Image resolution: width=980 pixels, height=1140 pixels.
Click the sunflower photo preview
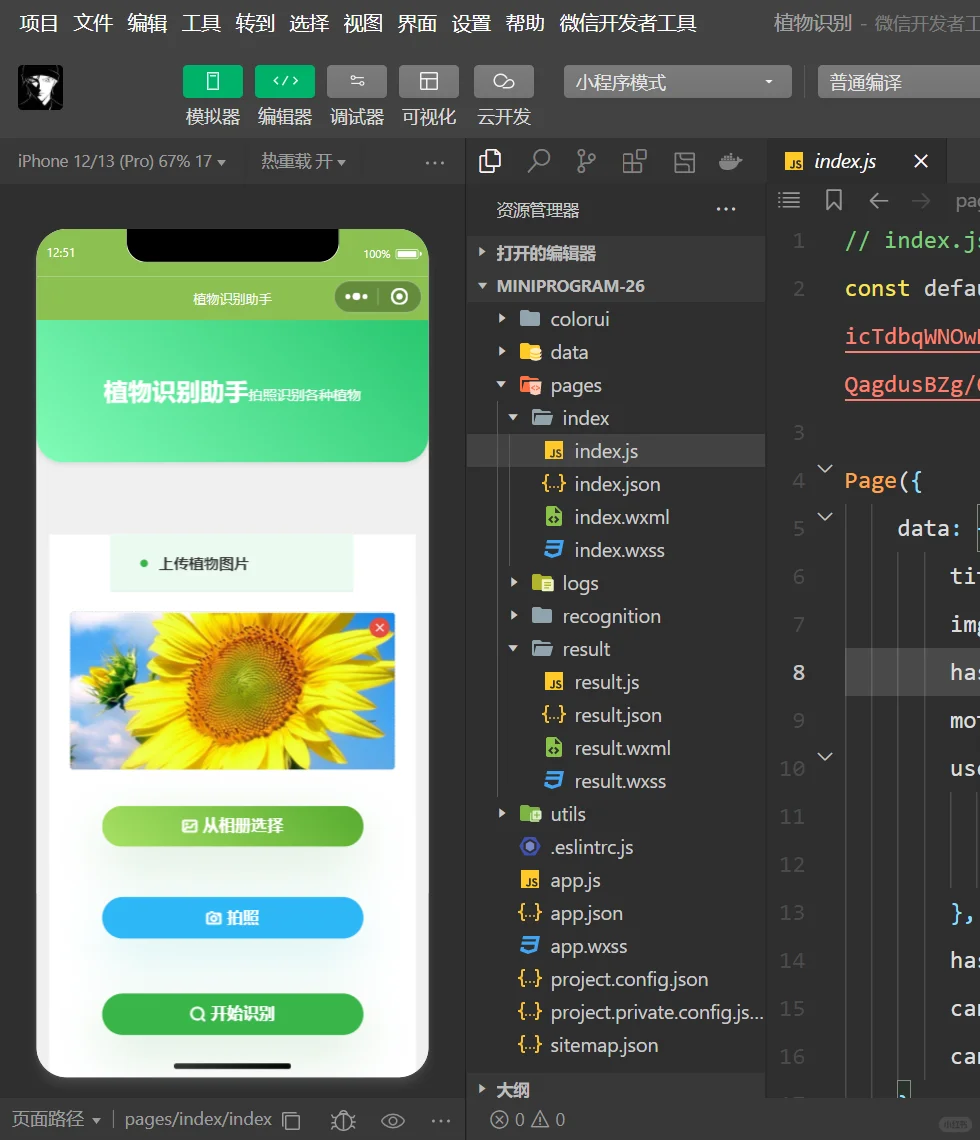232,691
